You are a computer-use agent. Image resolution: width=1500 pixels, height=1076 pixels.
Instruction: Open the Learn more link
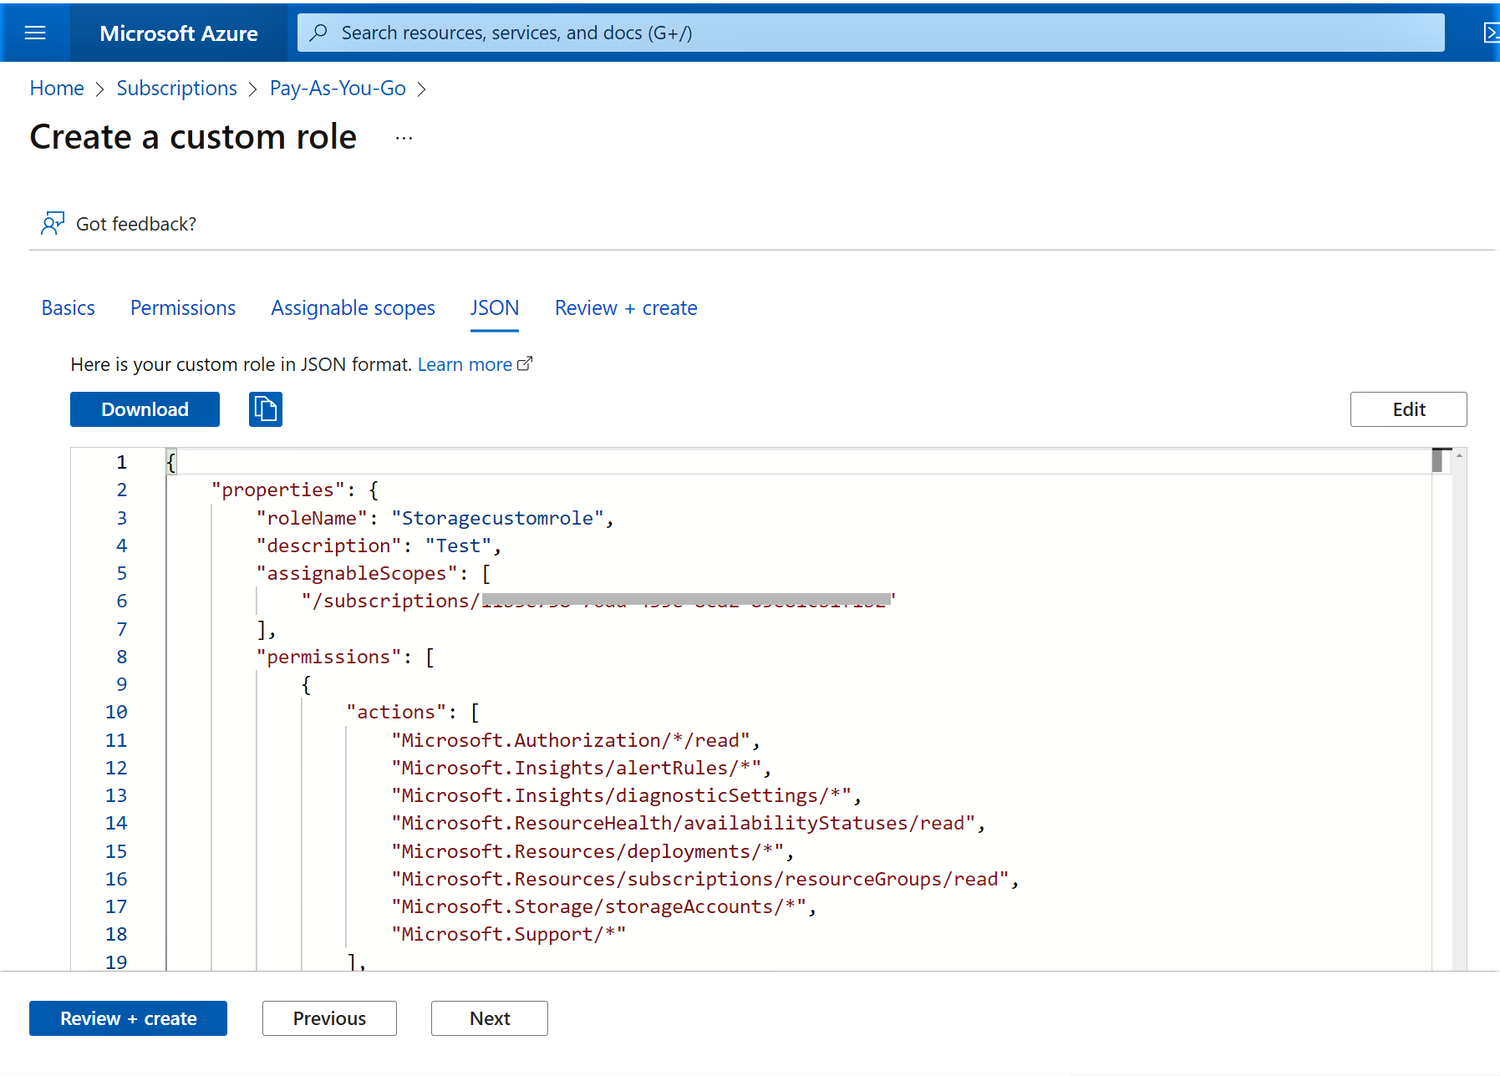point(465,364)
